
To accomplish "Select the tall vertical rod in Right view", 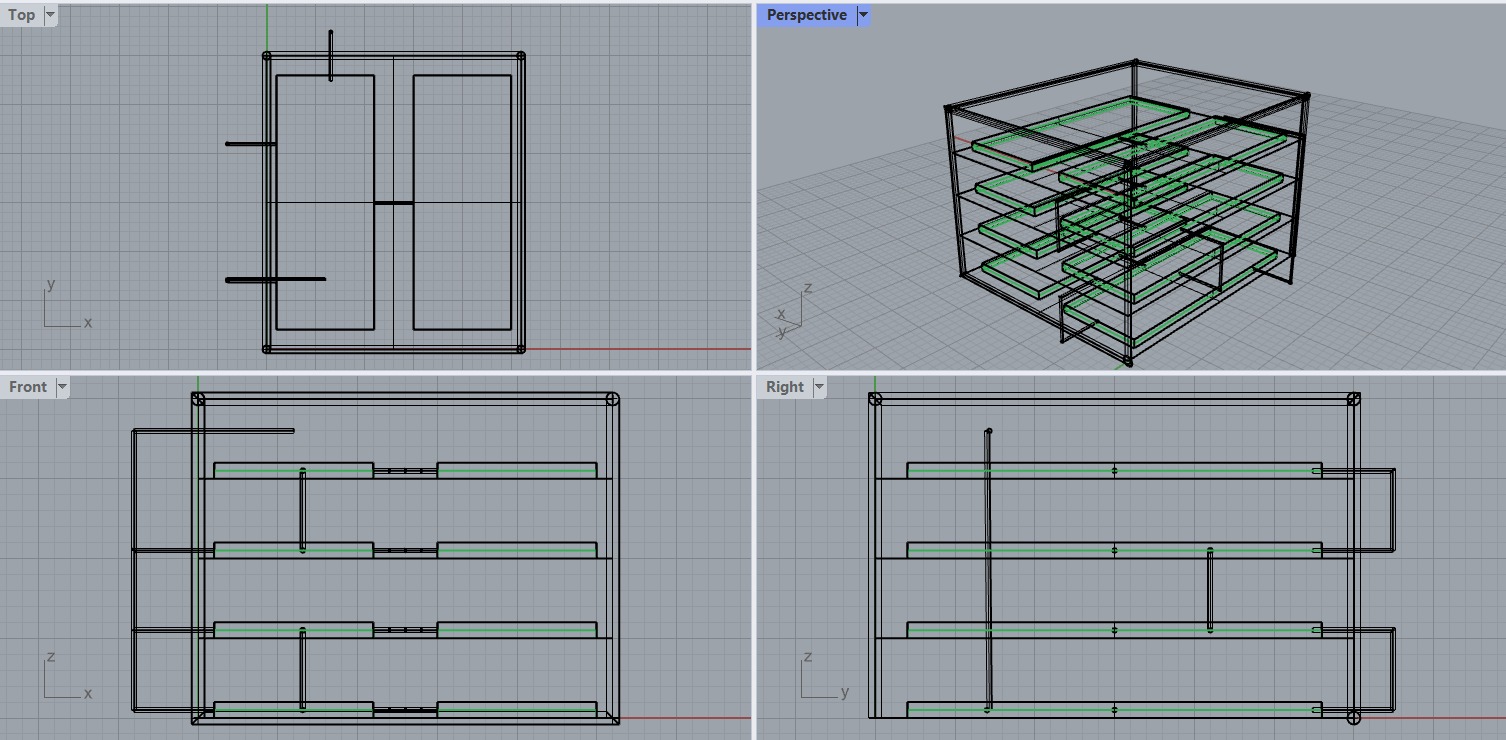I will pyautogui.click(x=989, y=570).
